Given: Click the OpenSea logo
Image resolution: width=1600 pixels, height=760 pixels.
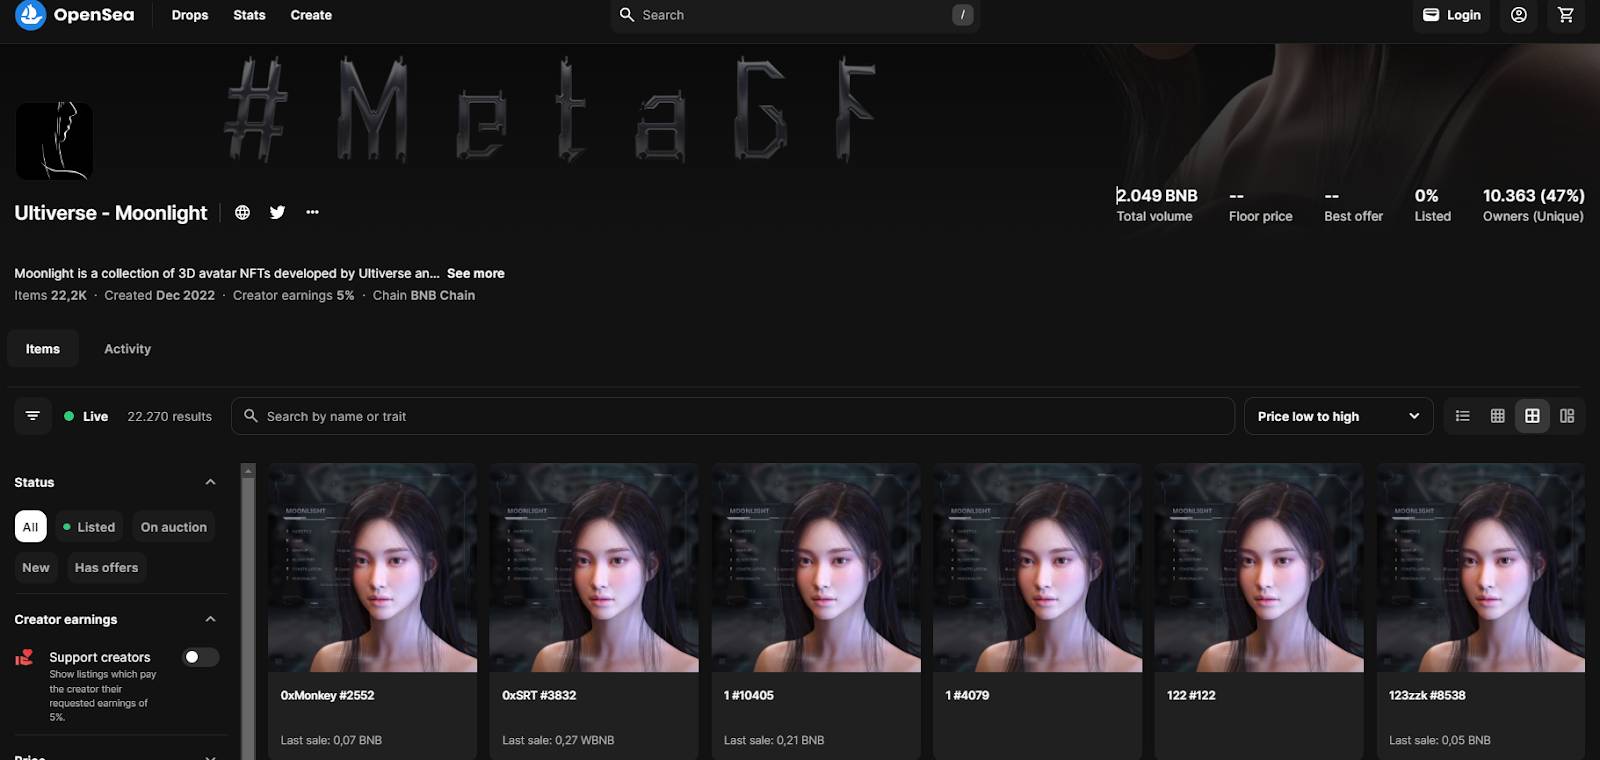Looking at the screenshot, I should pyautogui.click(x=74, y=15).
